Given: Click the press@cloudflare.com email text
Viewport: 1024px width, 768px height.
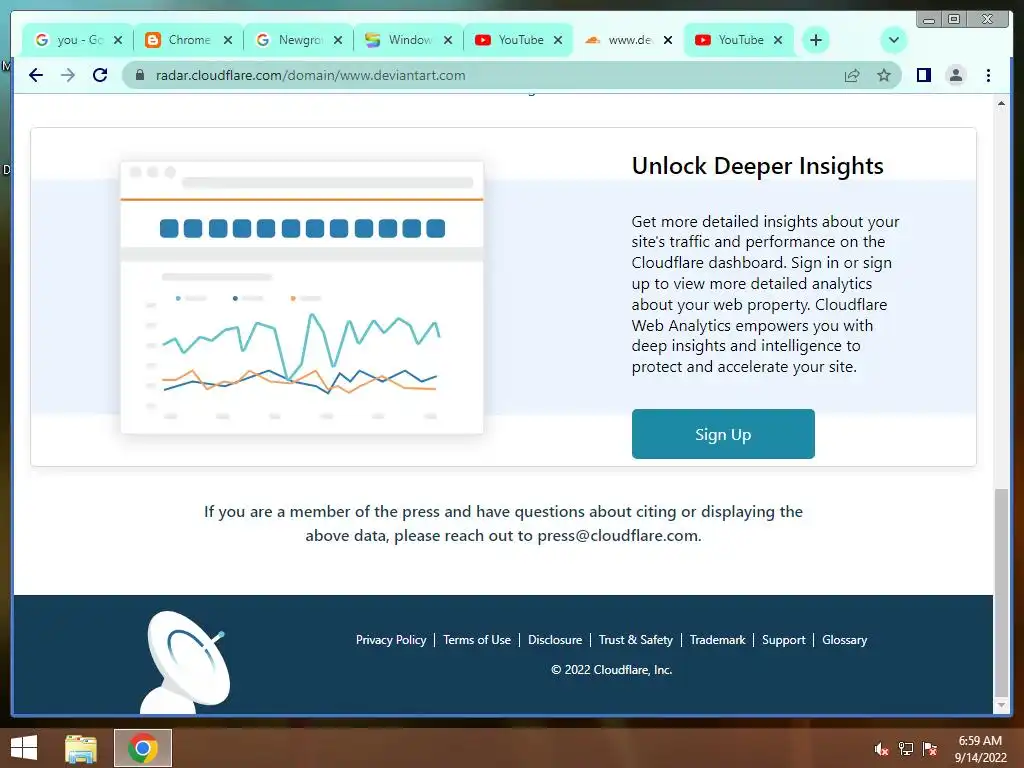Looking at the screenshot, I should tap(617, 536).
